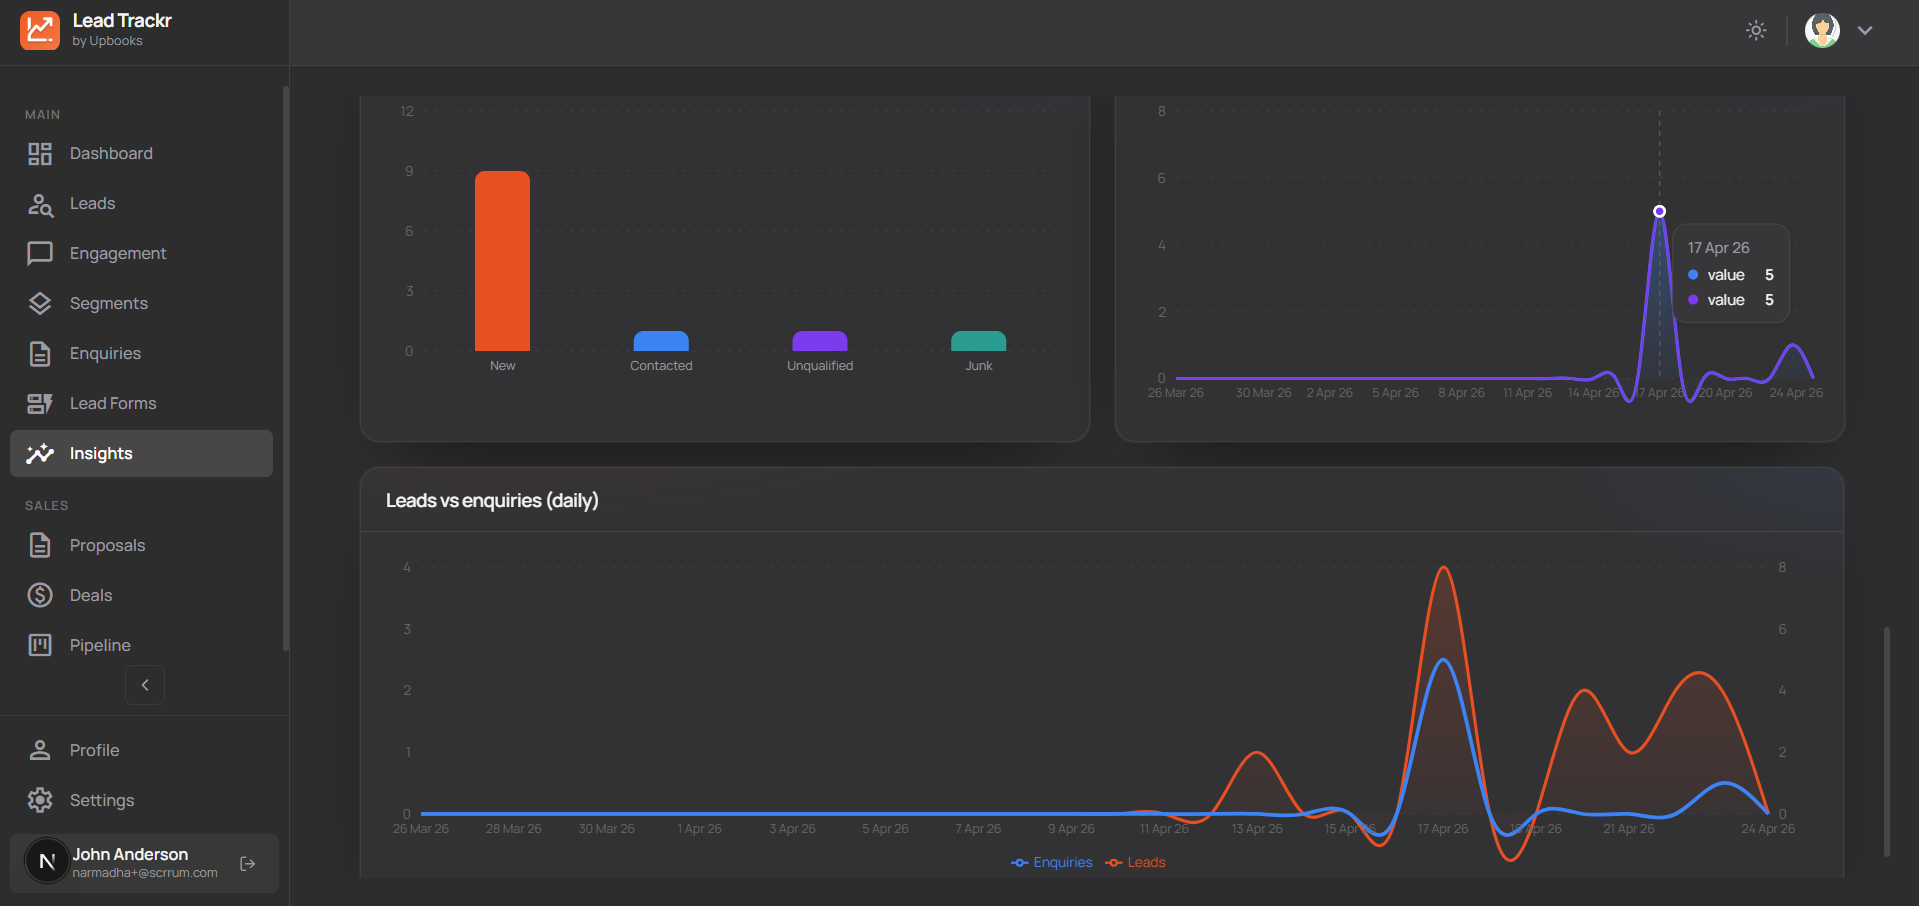The width and height of the screenshot is (1919, 906).
Task: Click the 17 Apr 26 tooltip data point
Action: (x=1659, y=211)
